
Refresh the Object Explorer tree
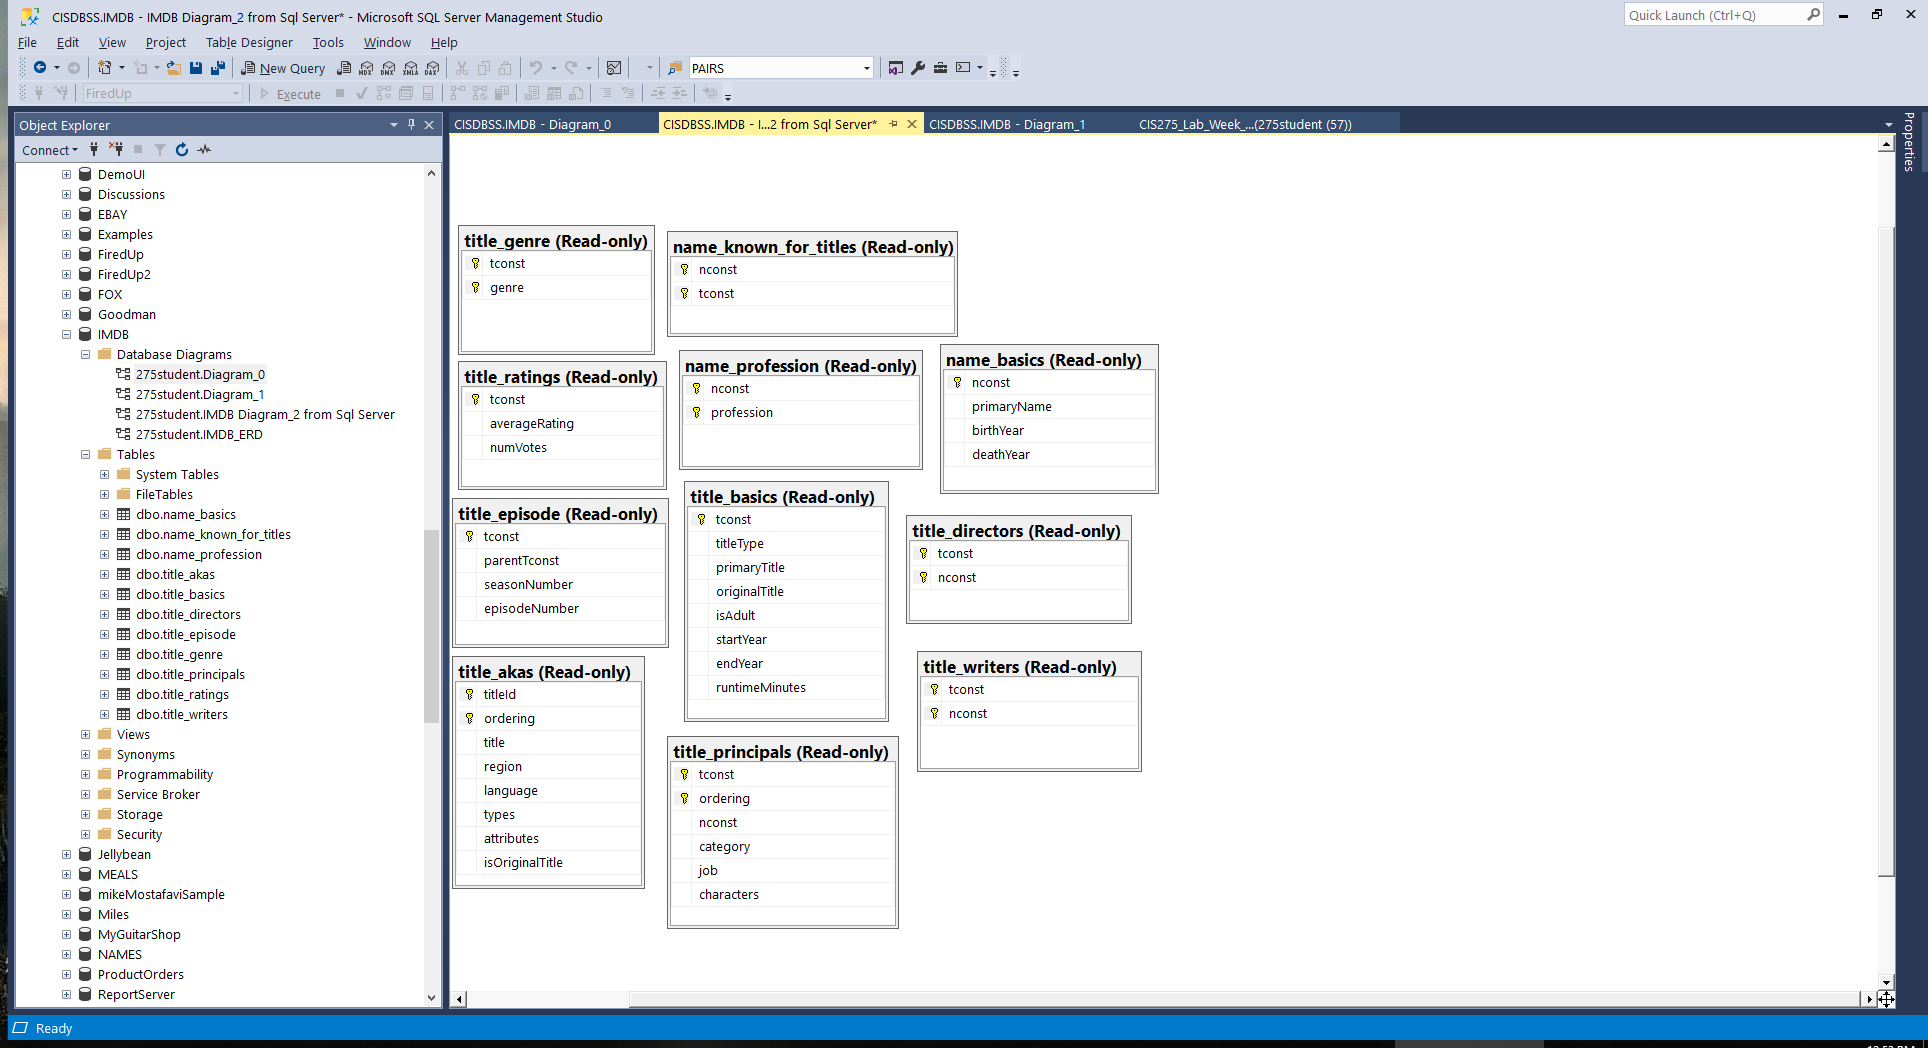182,150
